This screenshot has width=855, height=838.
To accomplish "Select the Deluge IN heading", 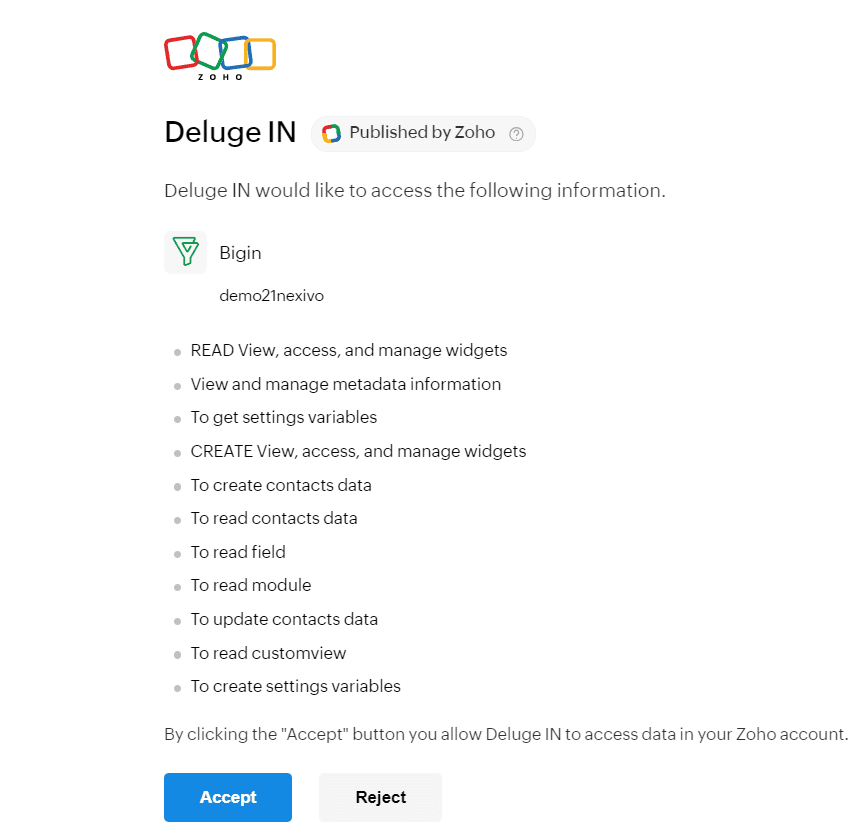I will pyautogui.click(x=230, y=132).
